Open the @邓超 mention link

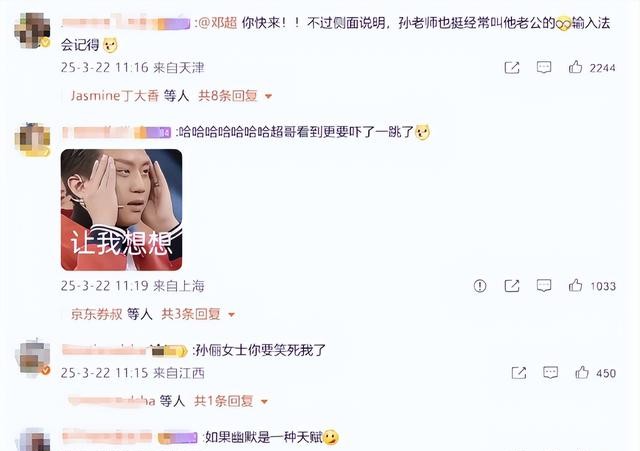point(216,23)
